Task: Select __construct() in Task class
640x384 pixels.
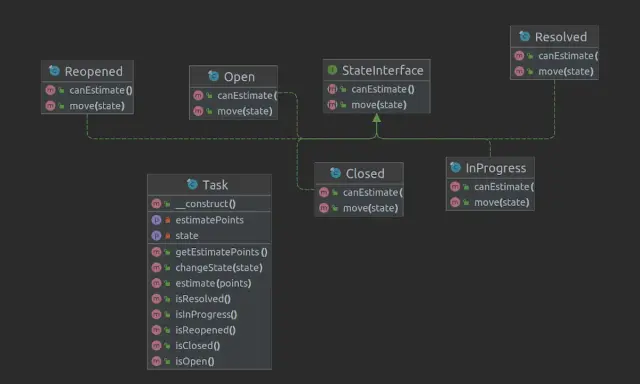Action: point(205,203)
